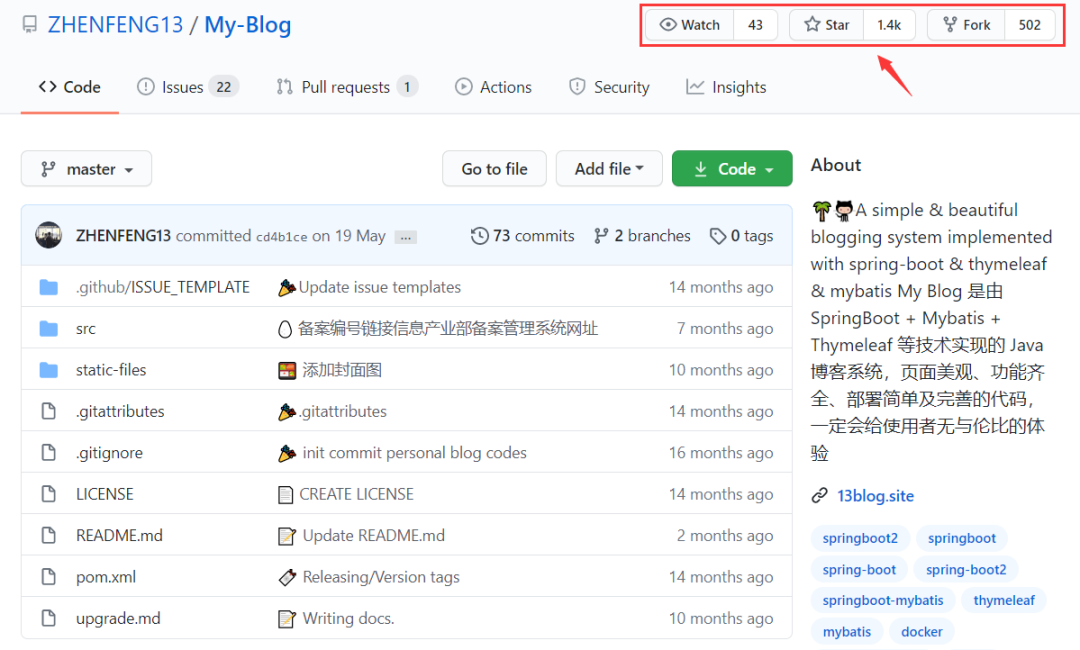Select the spring-boot topic tag

click(x=859, y=569)
